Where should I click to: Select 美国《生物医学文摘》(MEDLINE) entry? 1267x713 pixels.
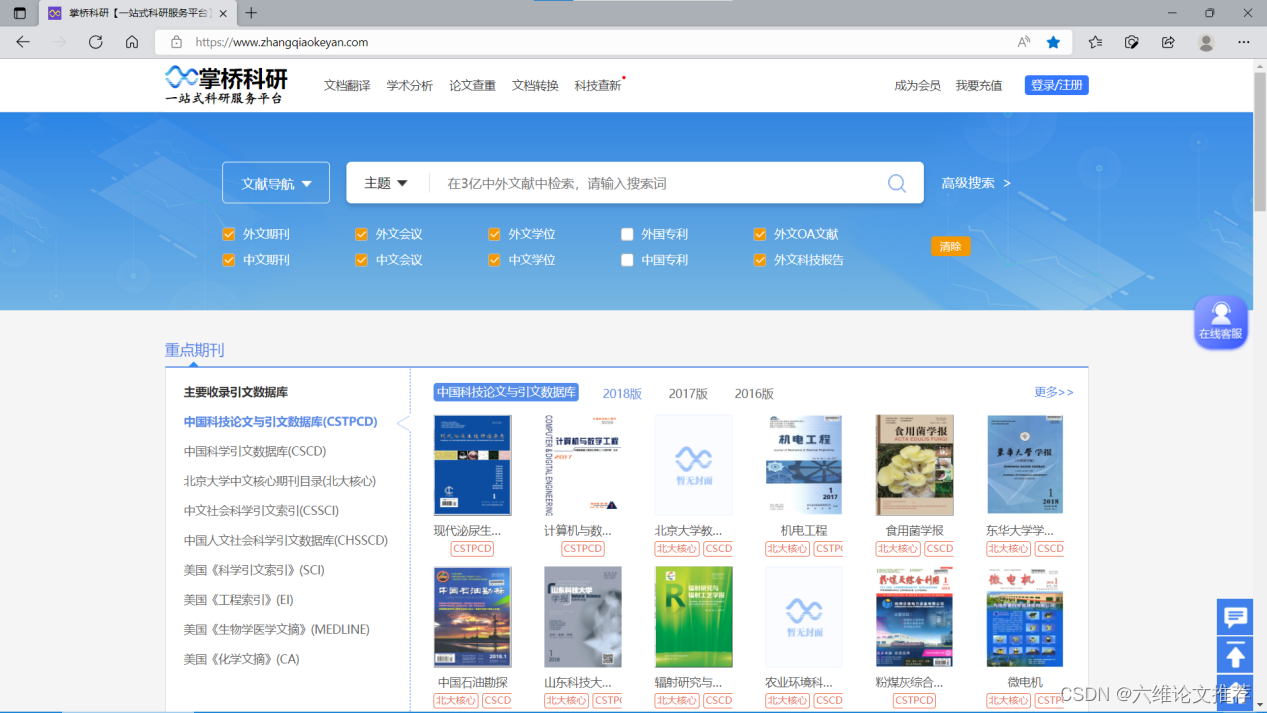pyautogui.click(x=277, y=629)
